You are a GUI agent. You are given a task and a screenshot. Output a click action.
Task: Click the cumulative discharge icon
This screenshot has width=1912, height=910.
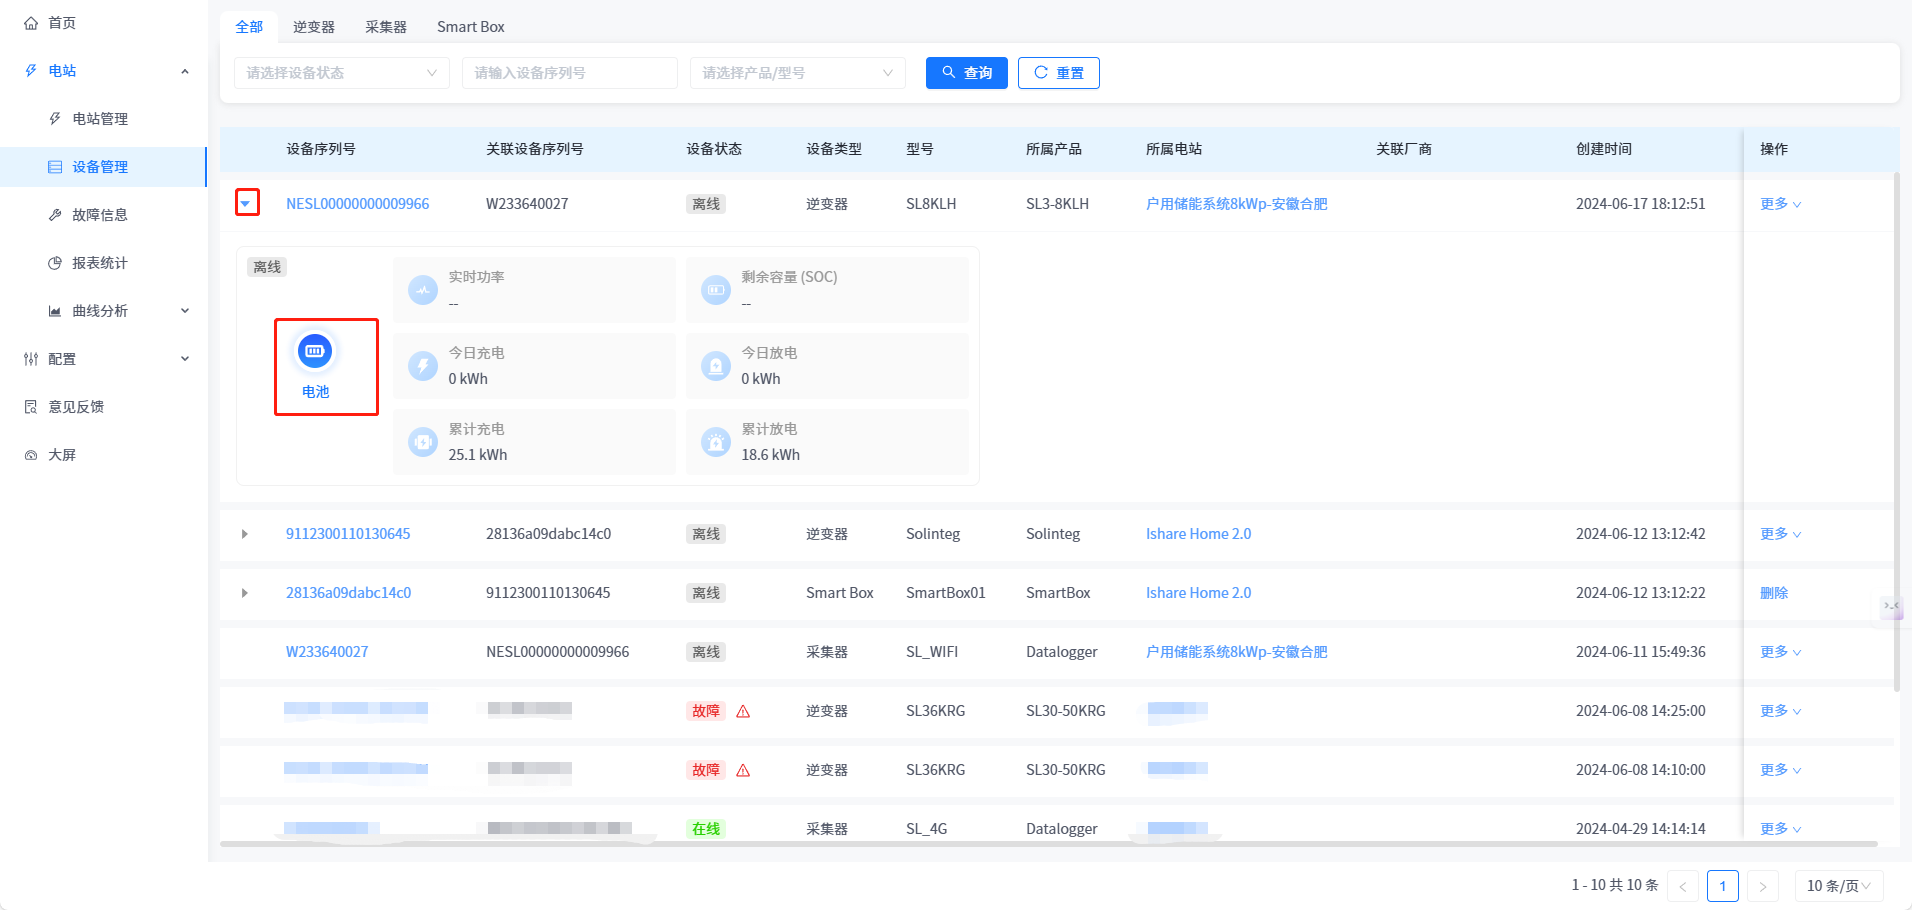(716, 442)
